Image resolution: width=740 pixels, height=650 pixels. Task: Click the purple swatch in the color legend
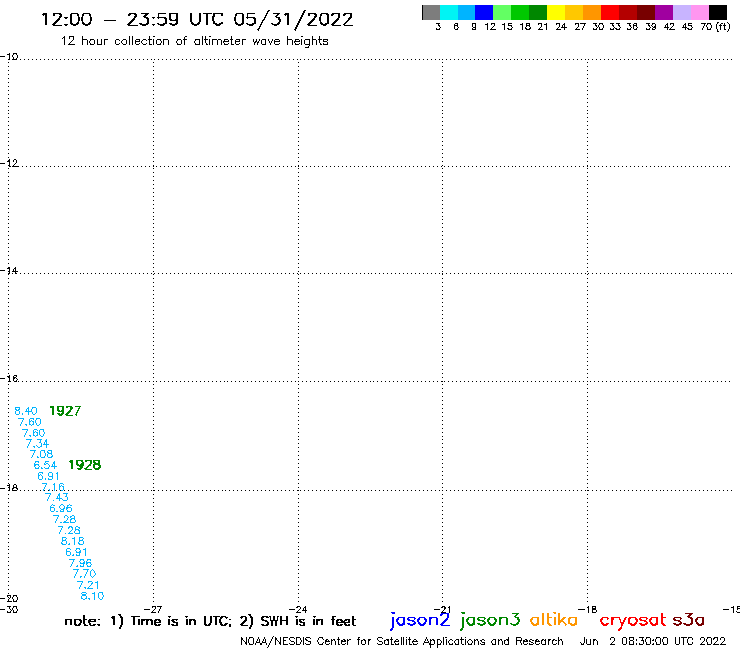click(x=664, y=12)
